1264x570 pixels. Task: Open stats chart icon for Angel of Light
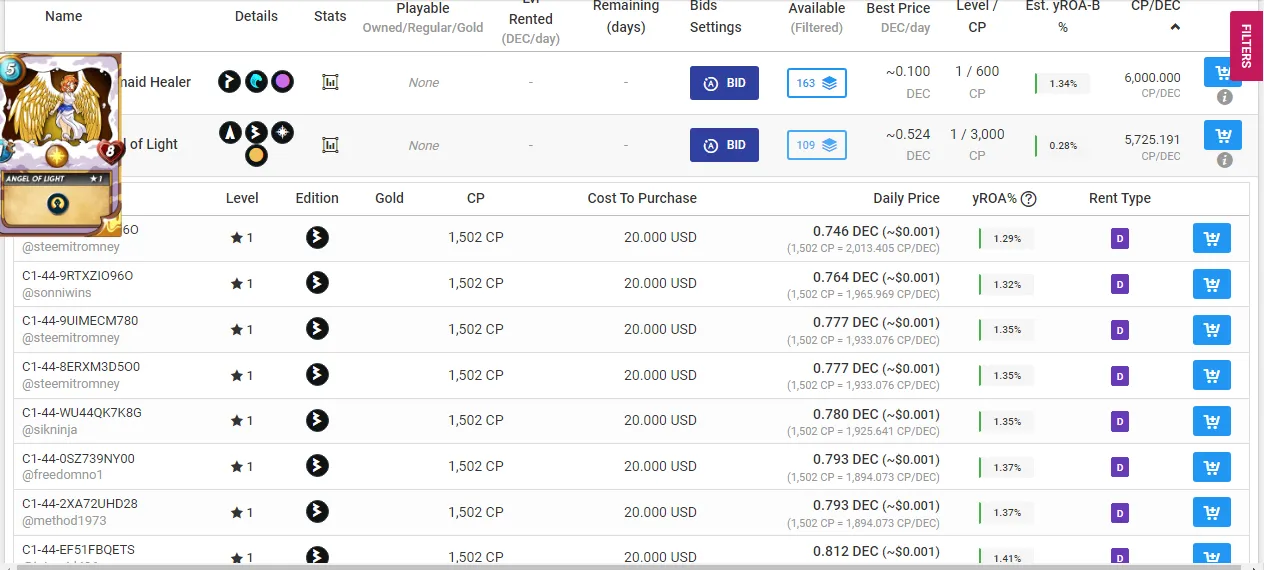tap(330, 145)
